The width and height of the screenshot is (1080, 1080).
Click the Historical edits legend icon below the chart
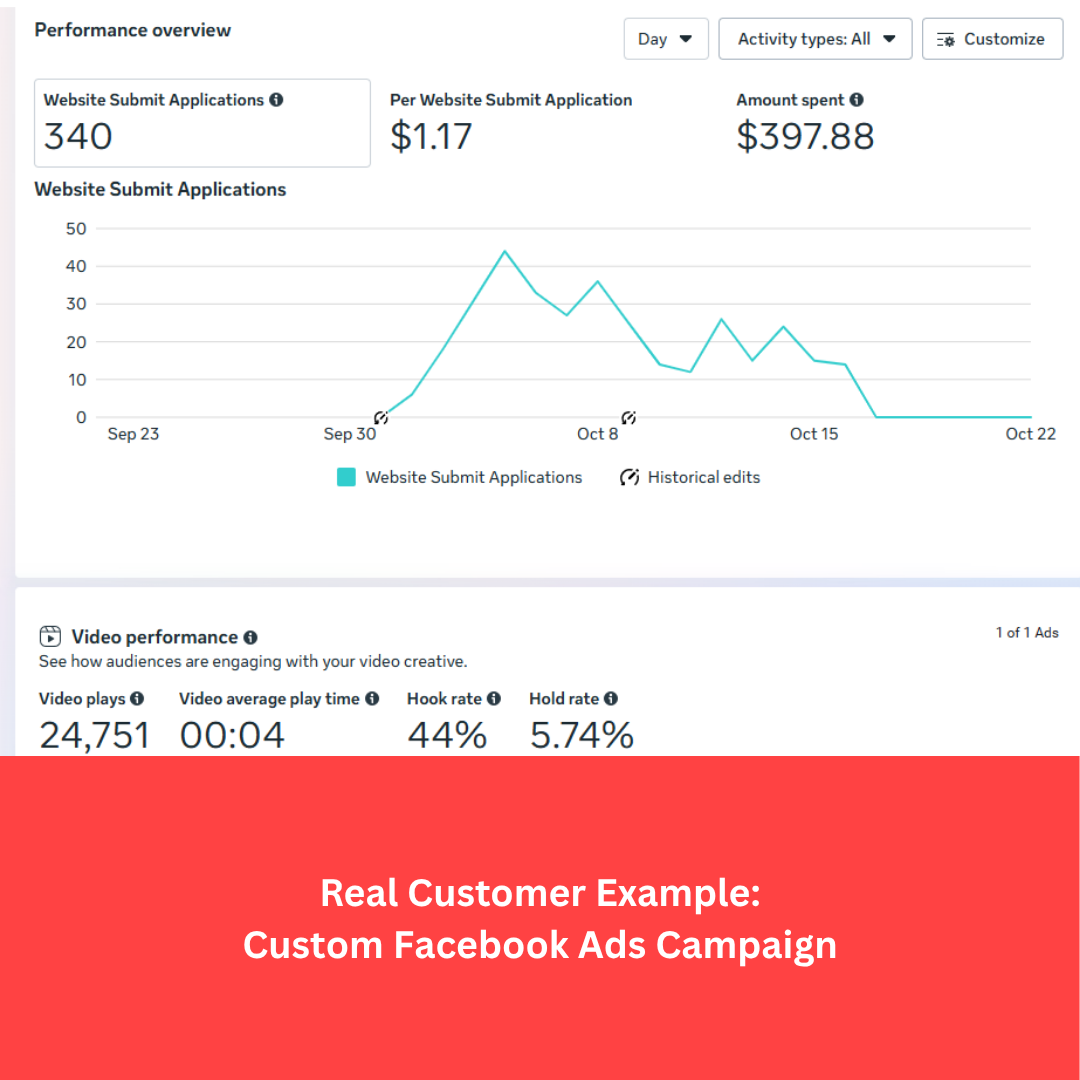[x=630, y=477]
